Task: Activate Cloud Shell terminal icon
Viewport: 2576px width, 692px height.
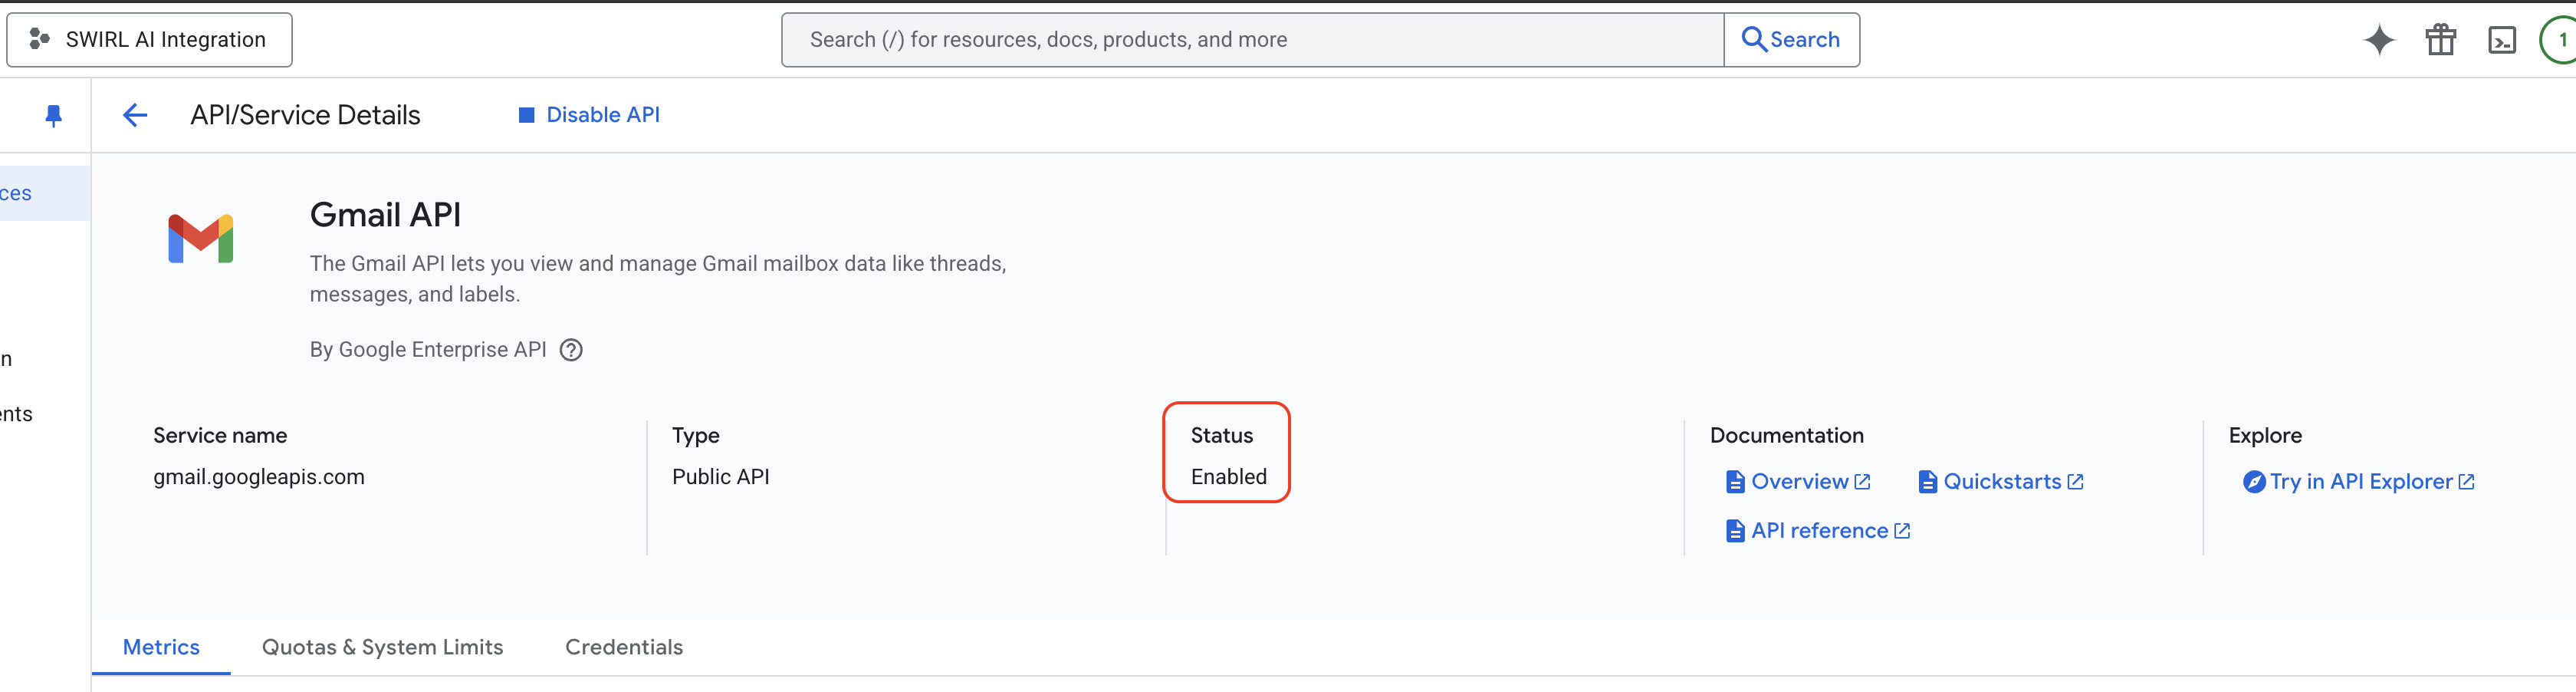Action: pyautogui.click(x=2501, y=40)
